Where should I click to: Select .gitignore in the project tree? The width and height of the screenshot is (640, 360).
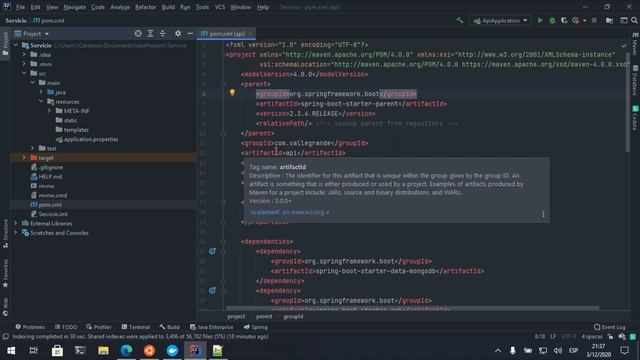51,167
